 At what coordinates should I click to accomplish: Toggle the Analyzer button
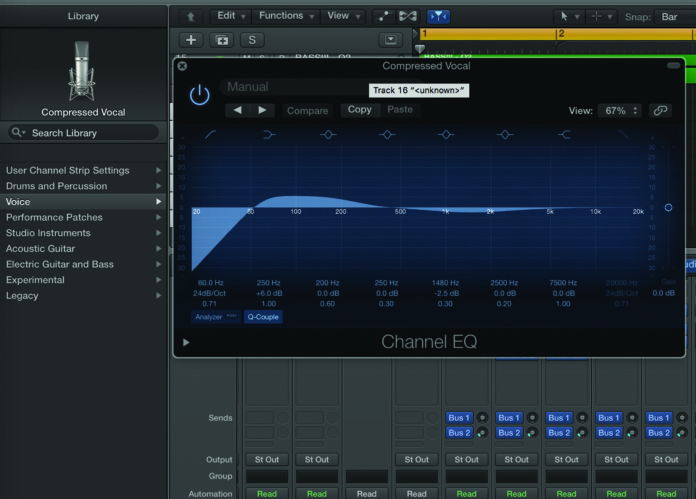pos(216,317)
